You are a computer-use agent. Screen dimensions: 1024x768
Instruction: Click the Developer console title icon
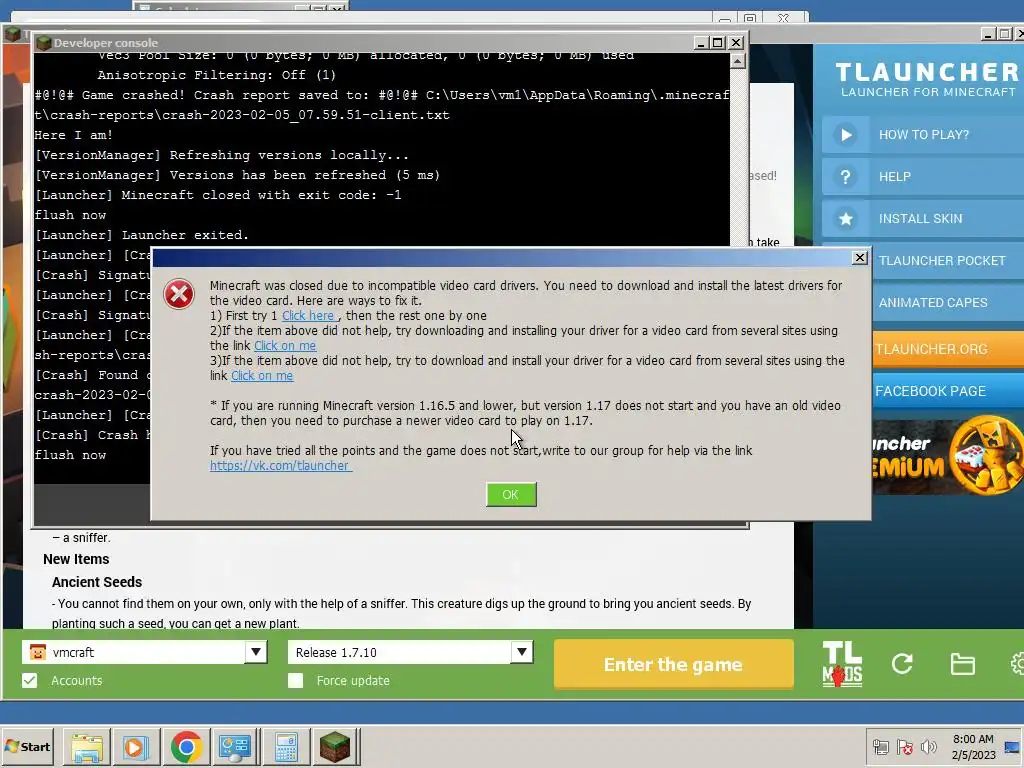pyautogui.click(x=44, y=43)
